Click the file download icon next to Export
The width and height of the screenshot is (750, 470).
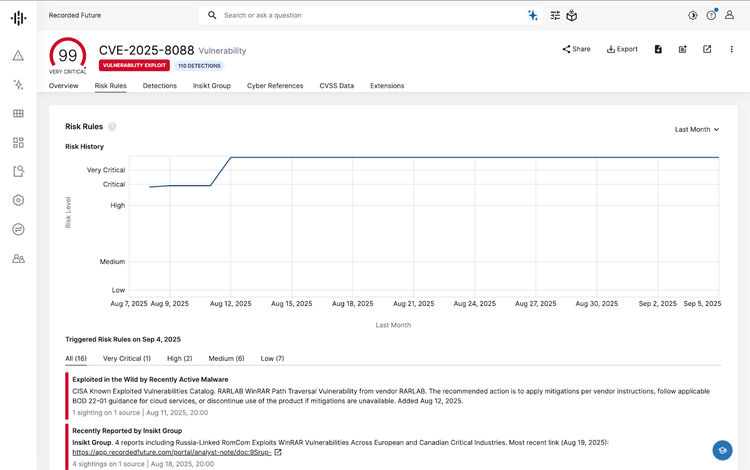(x=658, y=49)
